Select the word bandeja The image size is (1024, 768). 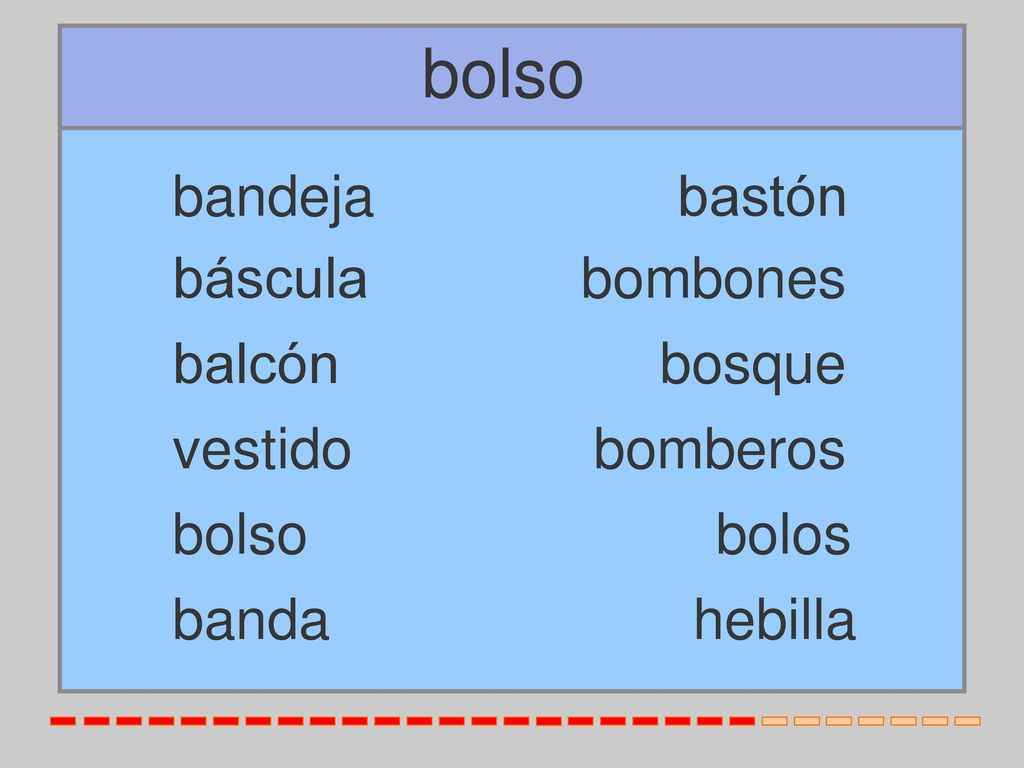273,198
